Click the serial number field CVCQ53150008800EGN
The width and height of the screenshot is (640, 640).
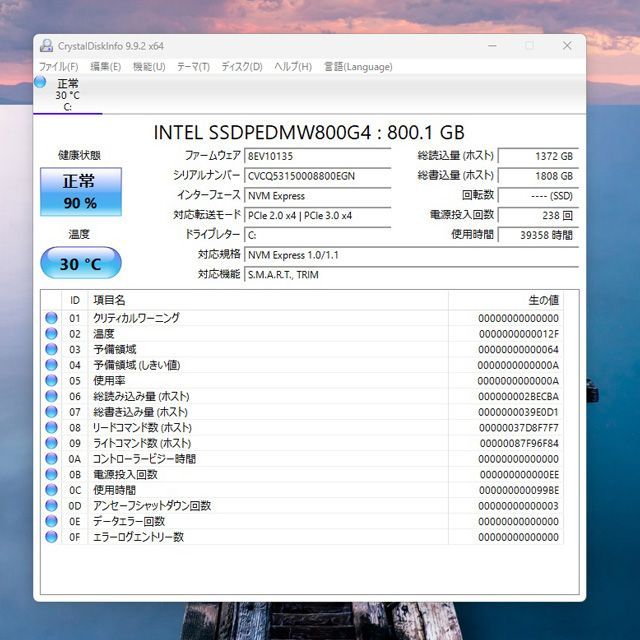click(x=318, y=176)
